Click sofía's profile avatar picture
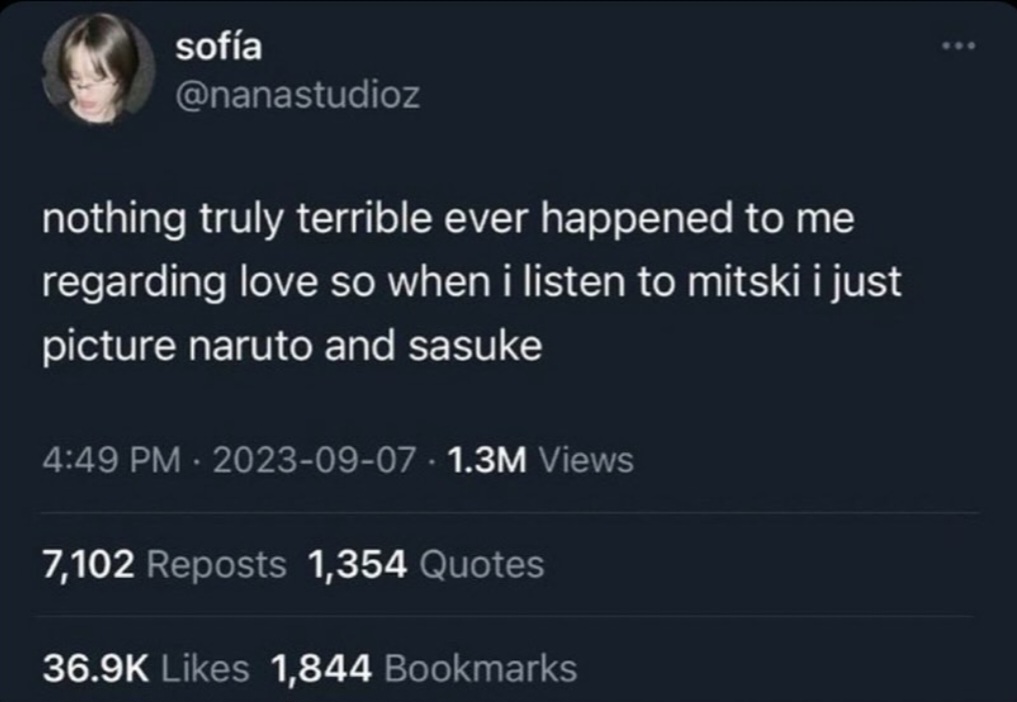The width and height of the screenshot is (1017, 702). pyautogui.click(x=99, y=68)
